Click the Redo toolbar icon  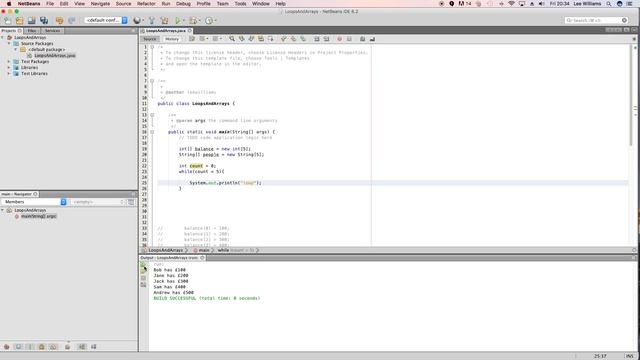coord(72,20)
